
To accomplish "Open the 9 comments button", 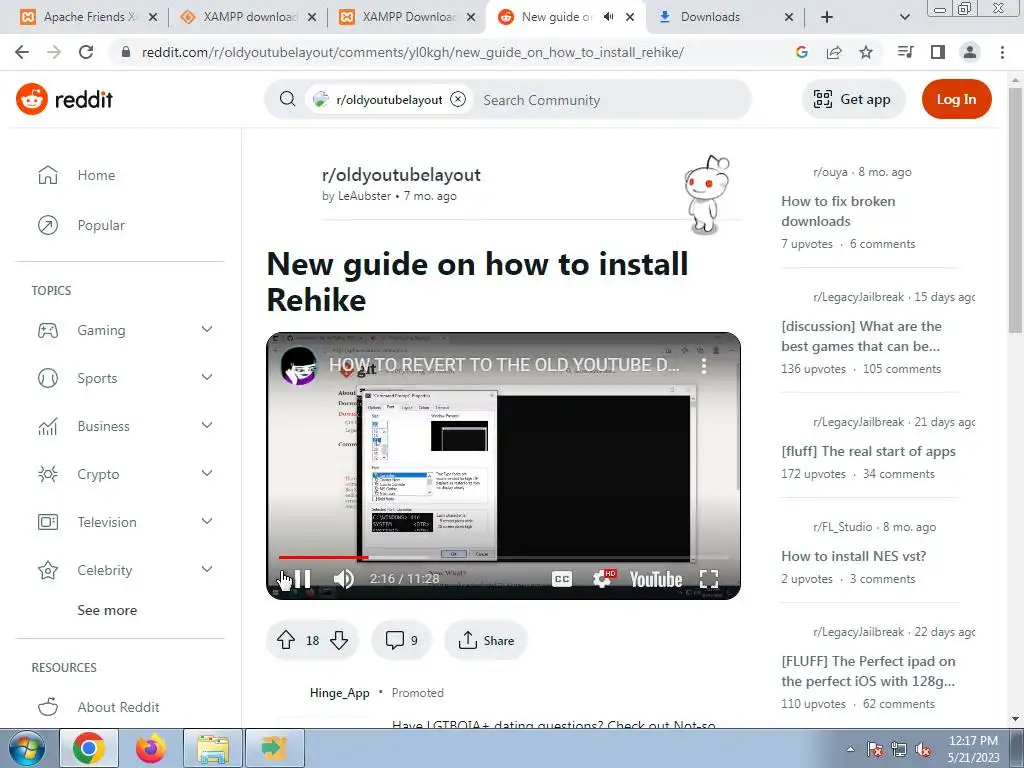I will tap(401, 640).
